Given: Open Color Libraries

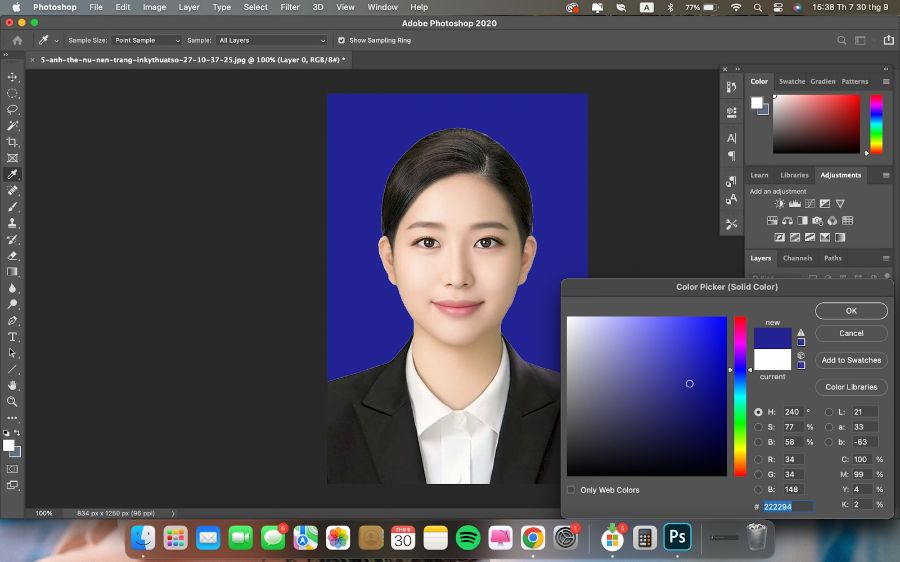Looking at the screenshot, I should coord(851,387).
